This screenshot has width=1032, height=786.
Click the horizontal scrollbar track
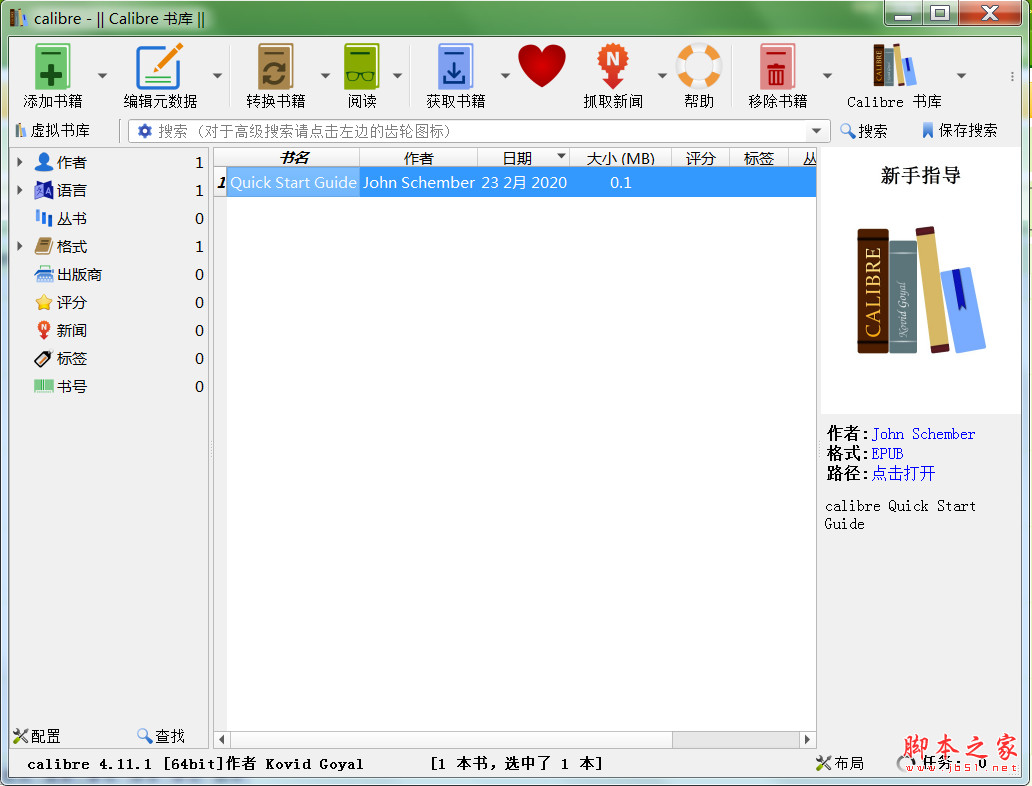coord(736,739)
